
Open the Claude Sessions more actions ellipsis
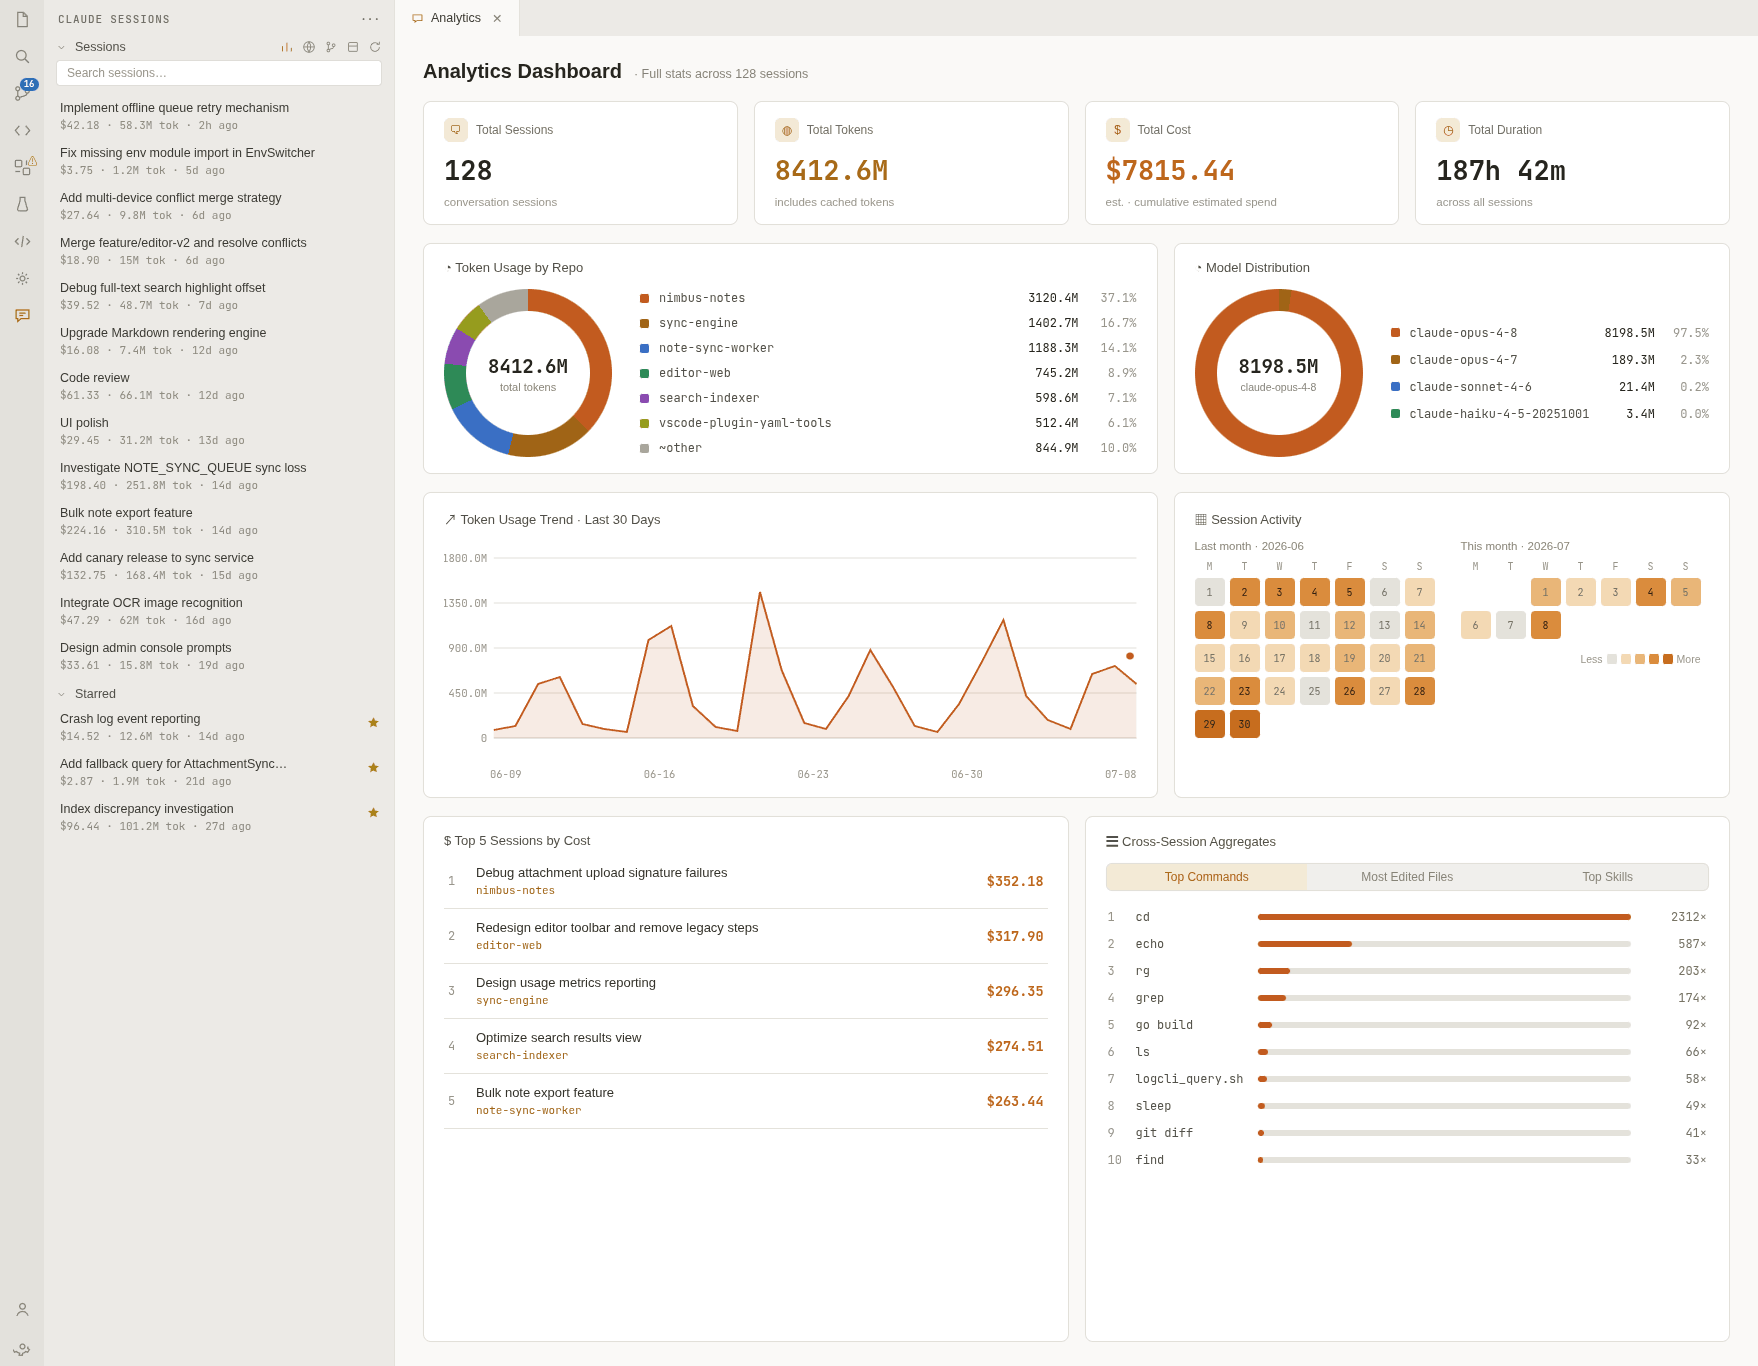pyautogui.click(x=371, y=19)
